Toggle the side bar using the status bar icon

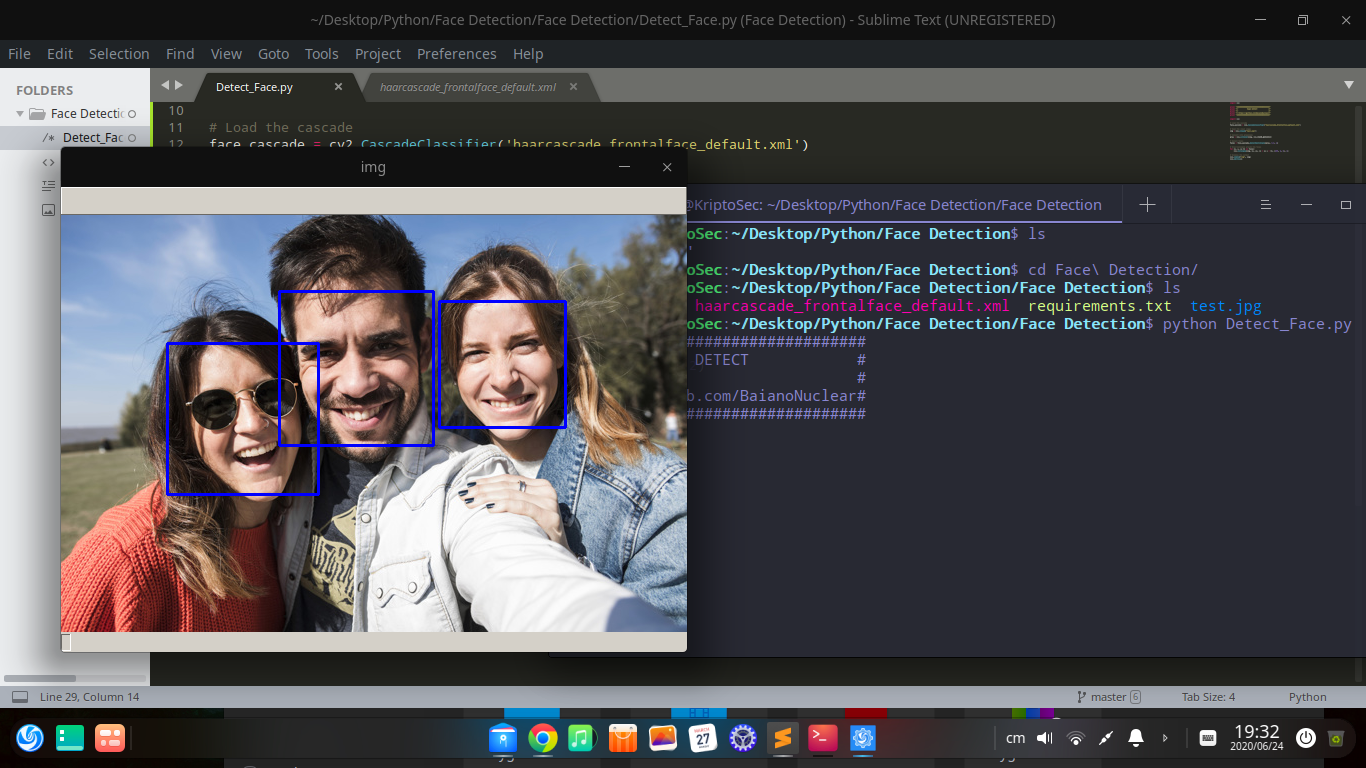click(19, 697)
